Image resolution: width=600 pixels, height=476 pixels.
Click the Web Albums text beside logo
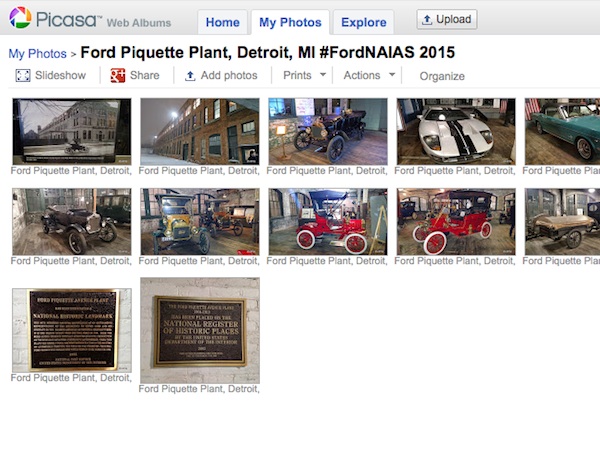pos(139,23)
